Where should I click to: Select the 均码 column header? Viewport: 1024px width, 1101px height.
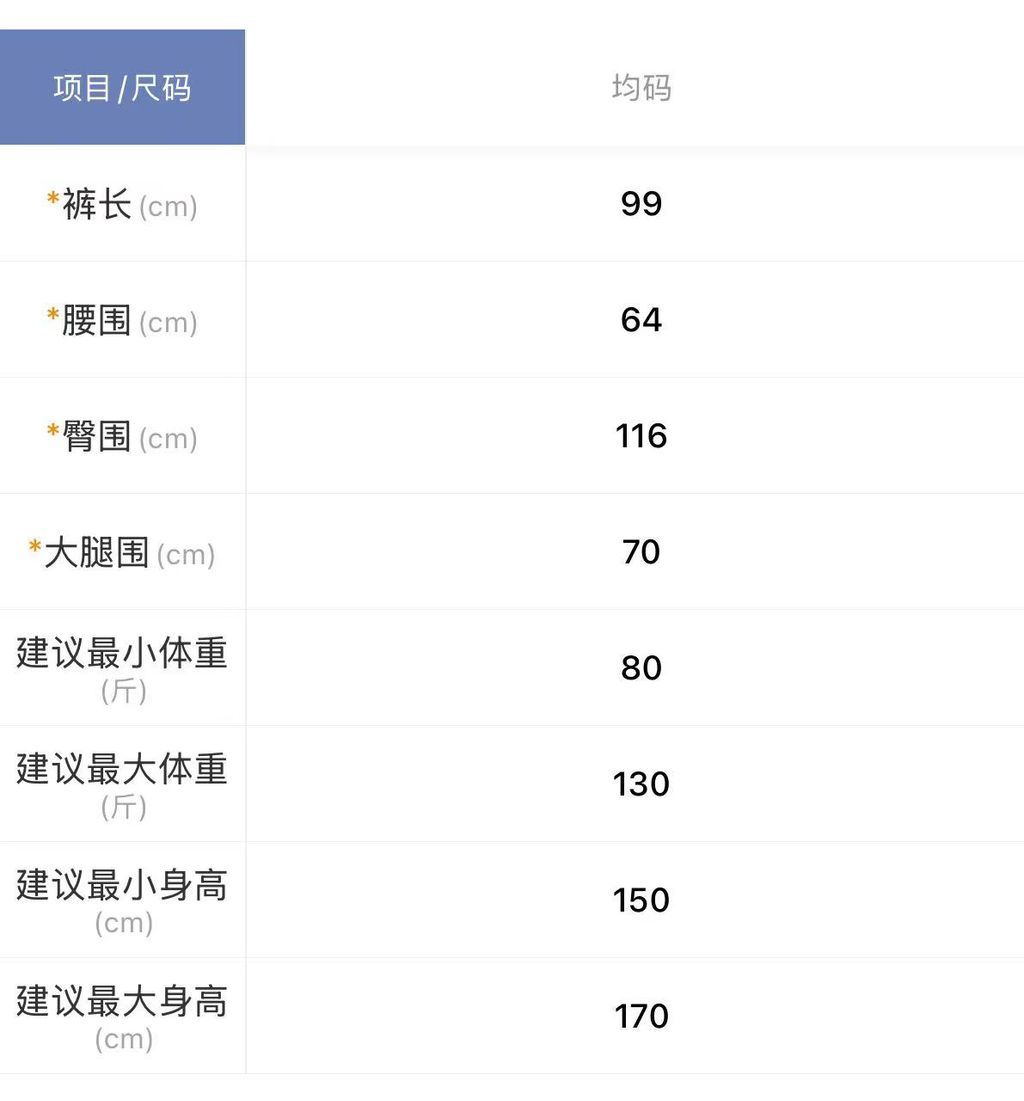coord(641,88)
